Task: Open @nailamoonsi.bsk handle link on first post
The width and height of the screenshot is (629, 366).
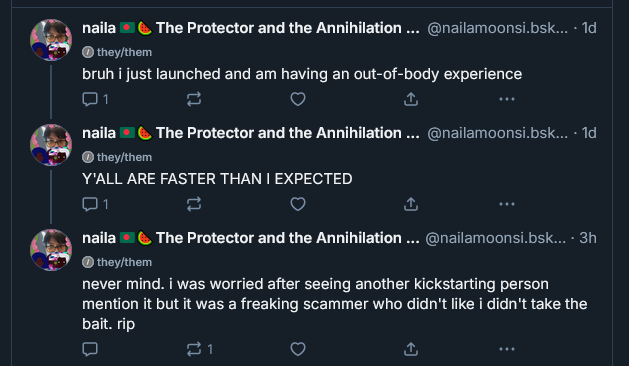Action: (x=497, y=28)
